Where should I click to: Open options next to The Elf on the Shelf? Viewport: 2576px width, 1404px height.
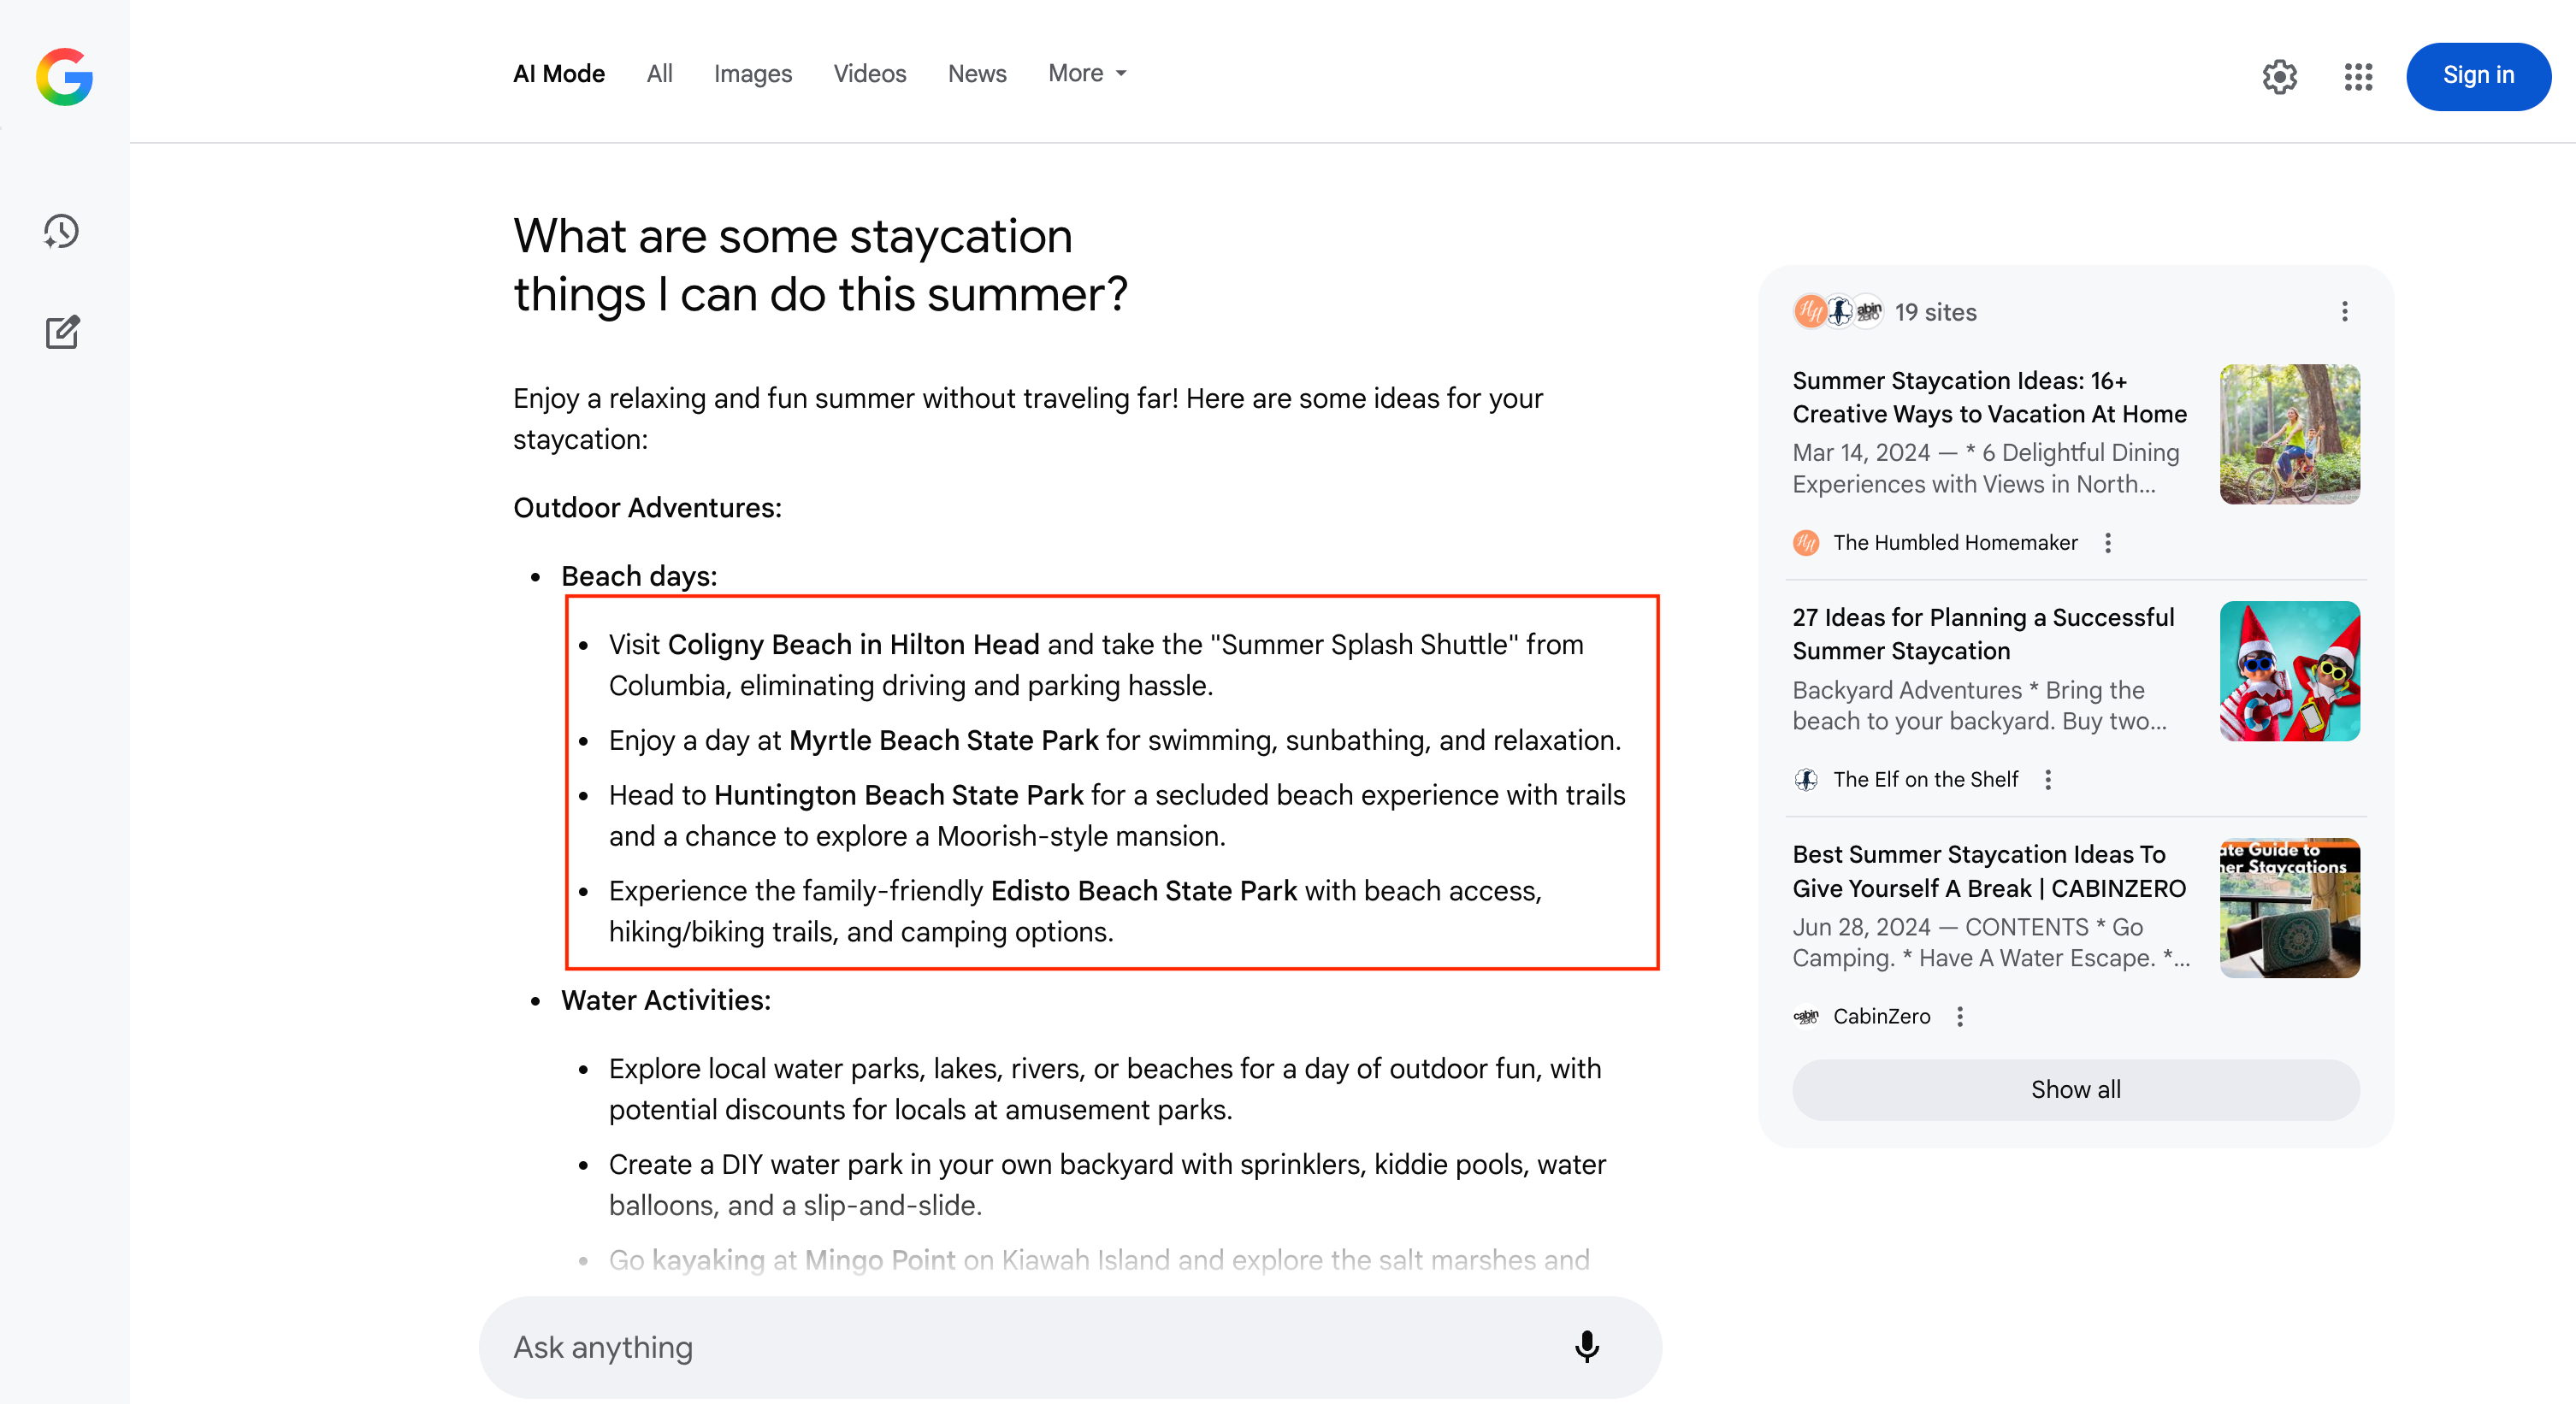(x=2048, y=780)
